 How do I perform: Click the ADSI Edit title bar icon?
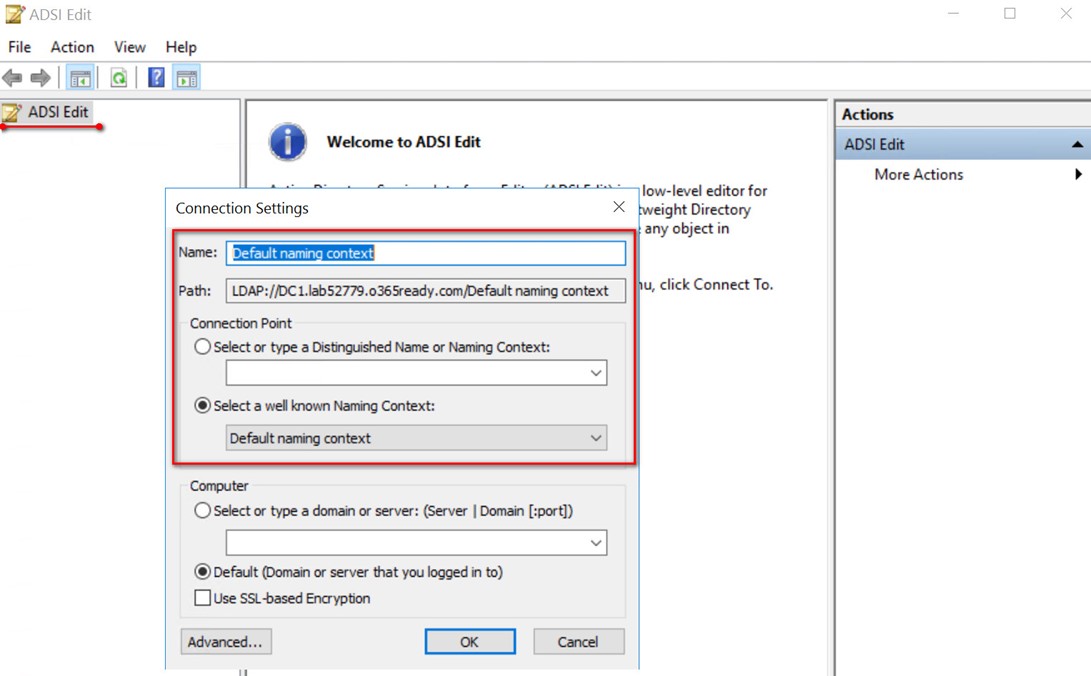click(x=14, y=14)
